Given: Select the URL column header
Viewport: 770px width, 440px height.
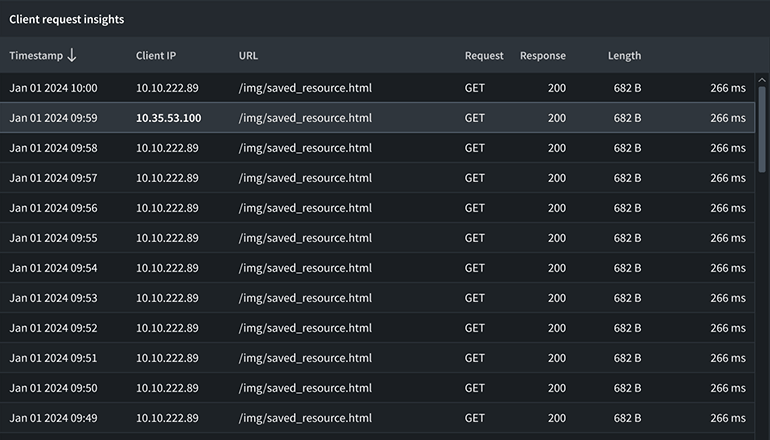Looking at the screenshot, I should (x=248, y=56).
